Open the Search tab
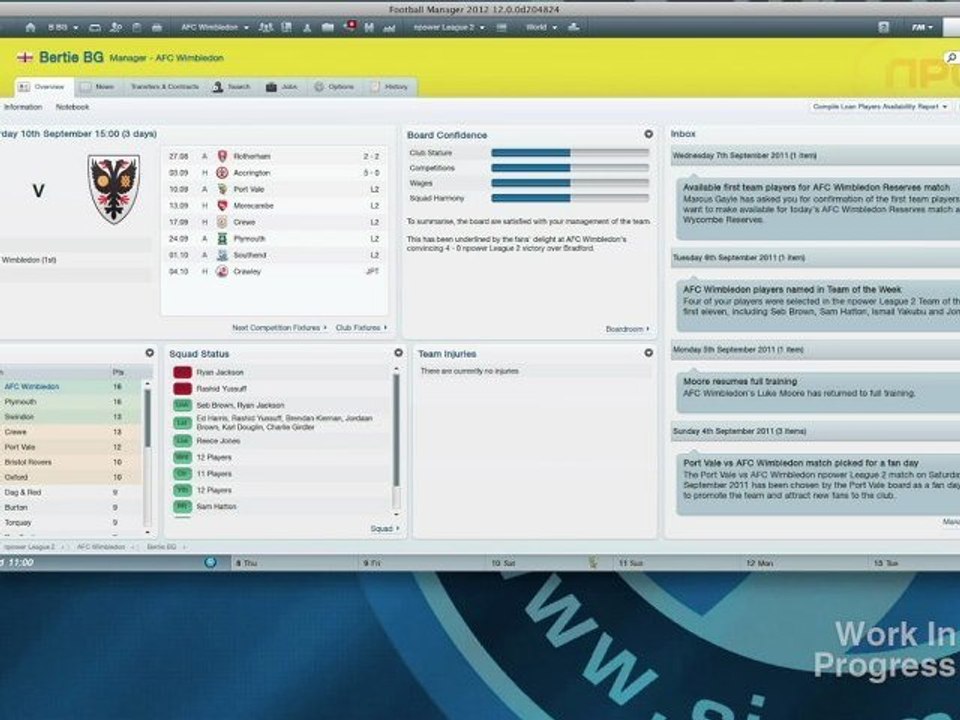960x720 pixels. click(231, 87)
